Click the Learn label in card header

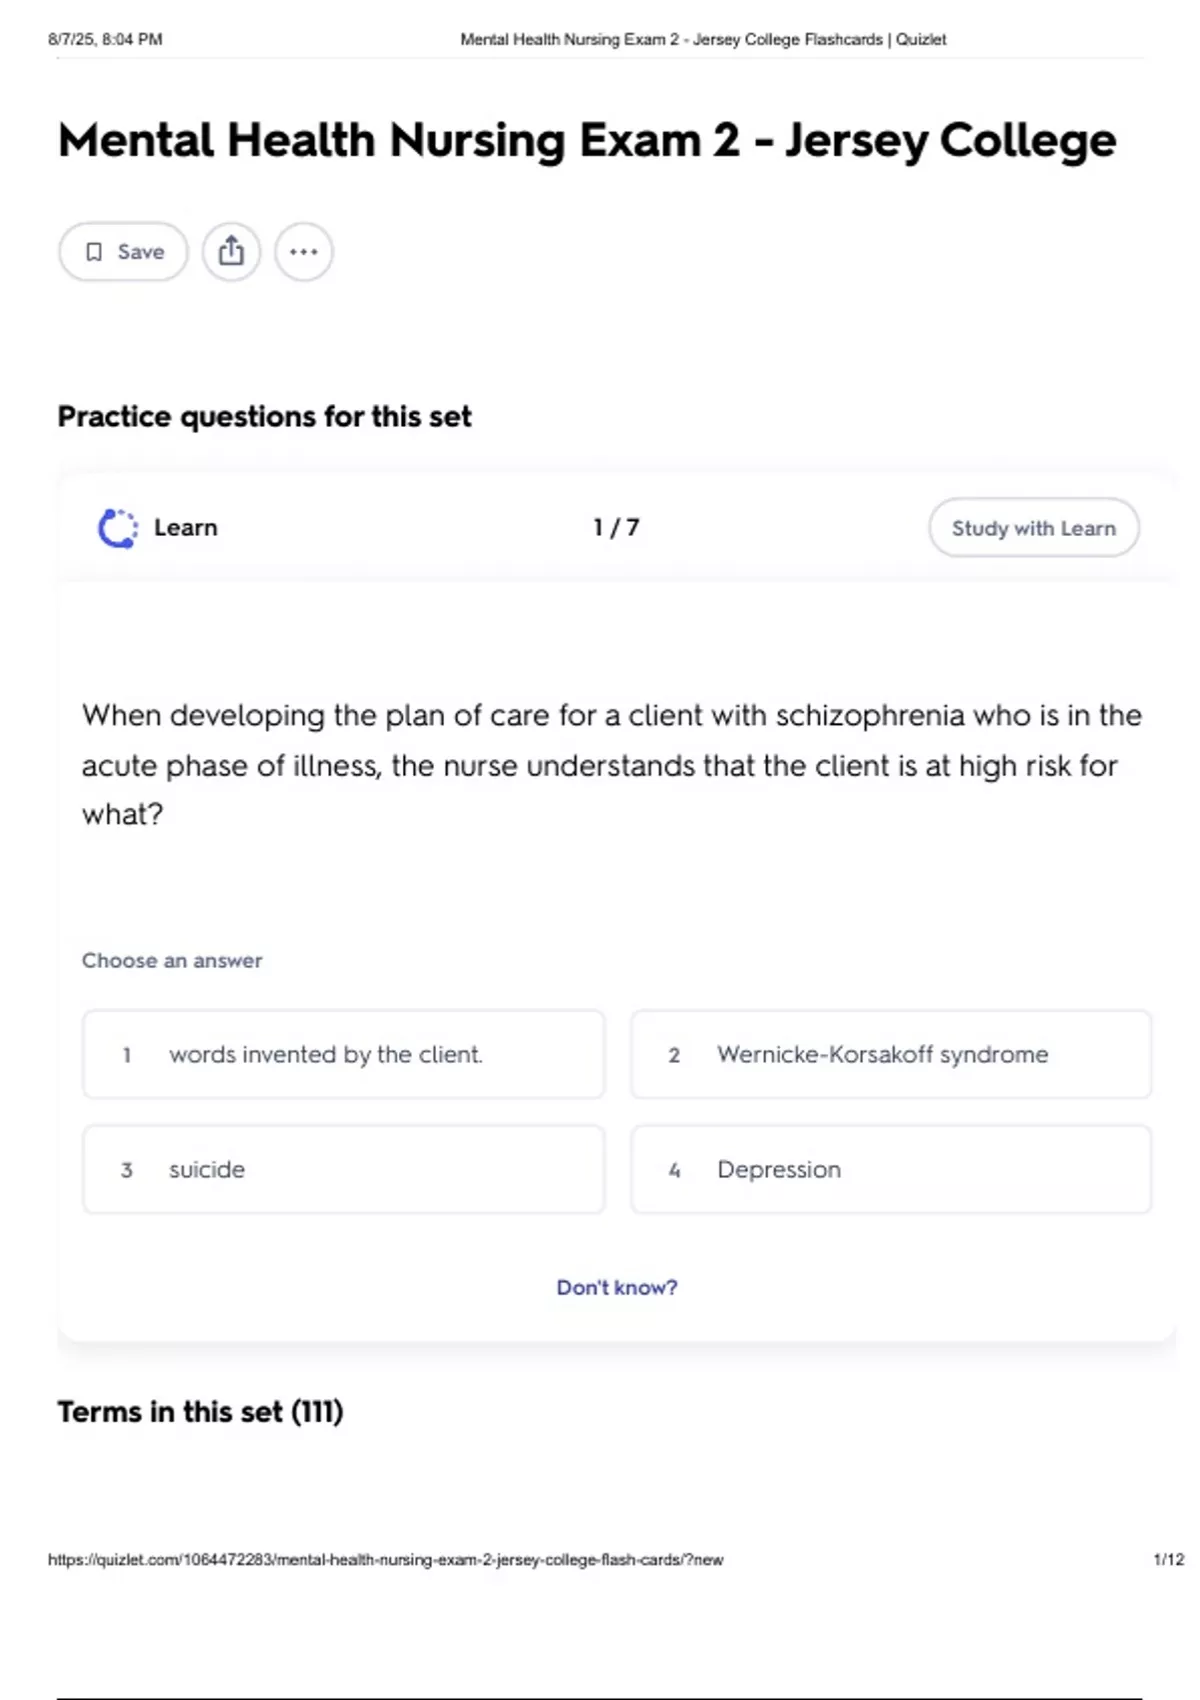(186, 527)
